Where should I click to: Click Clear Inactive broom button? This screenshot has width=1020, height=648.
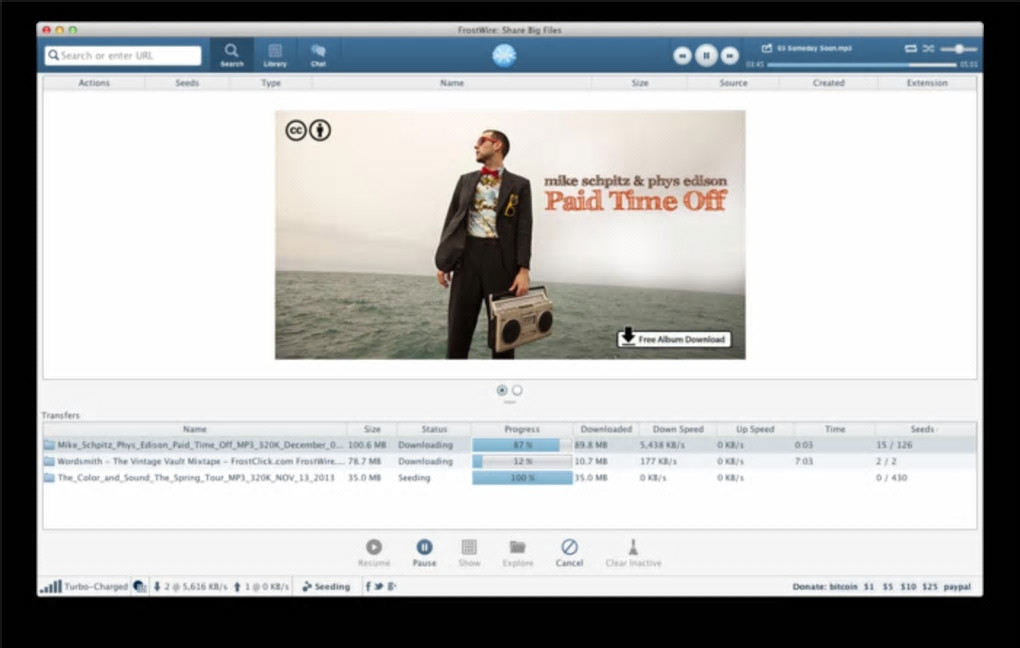point(633,553)
